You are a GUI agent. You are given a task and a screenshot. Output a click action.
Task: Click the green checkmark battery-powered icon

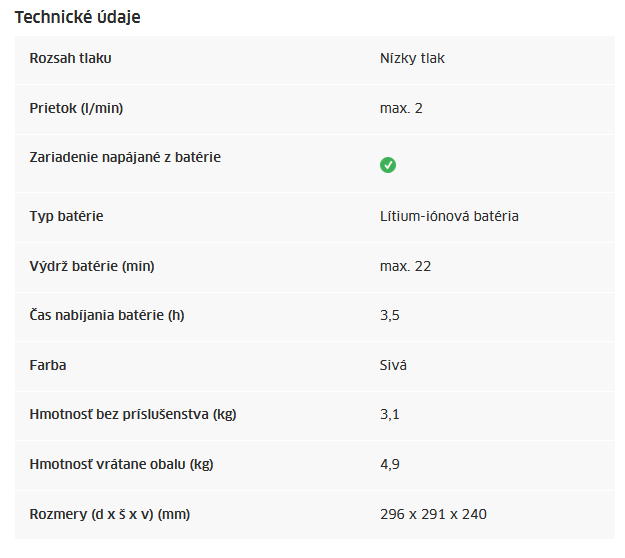click(x=387, y=165)
